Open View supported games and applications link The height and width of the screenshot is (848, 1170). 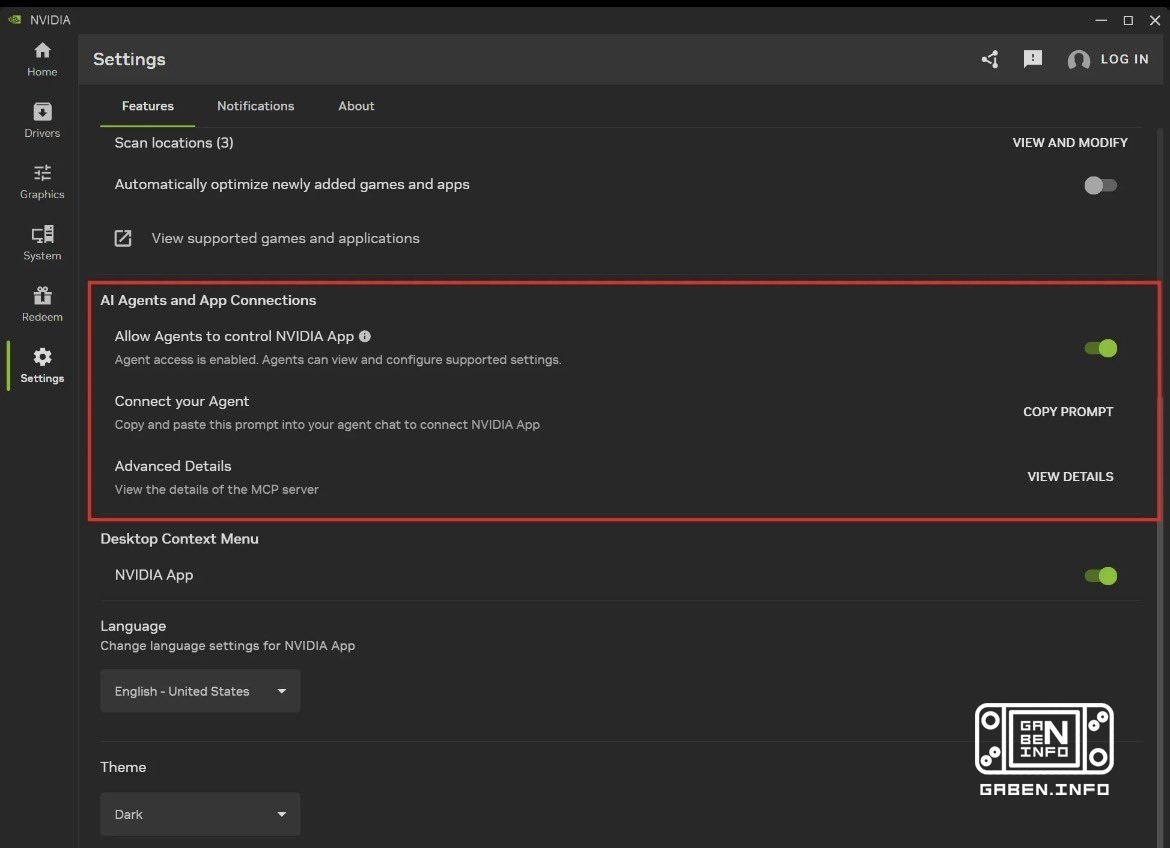click(x=285, y=238)
